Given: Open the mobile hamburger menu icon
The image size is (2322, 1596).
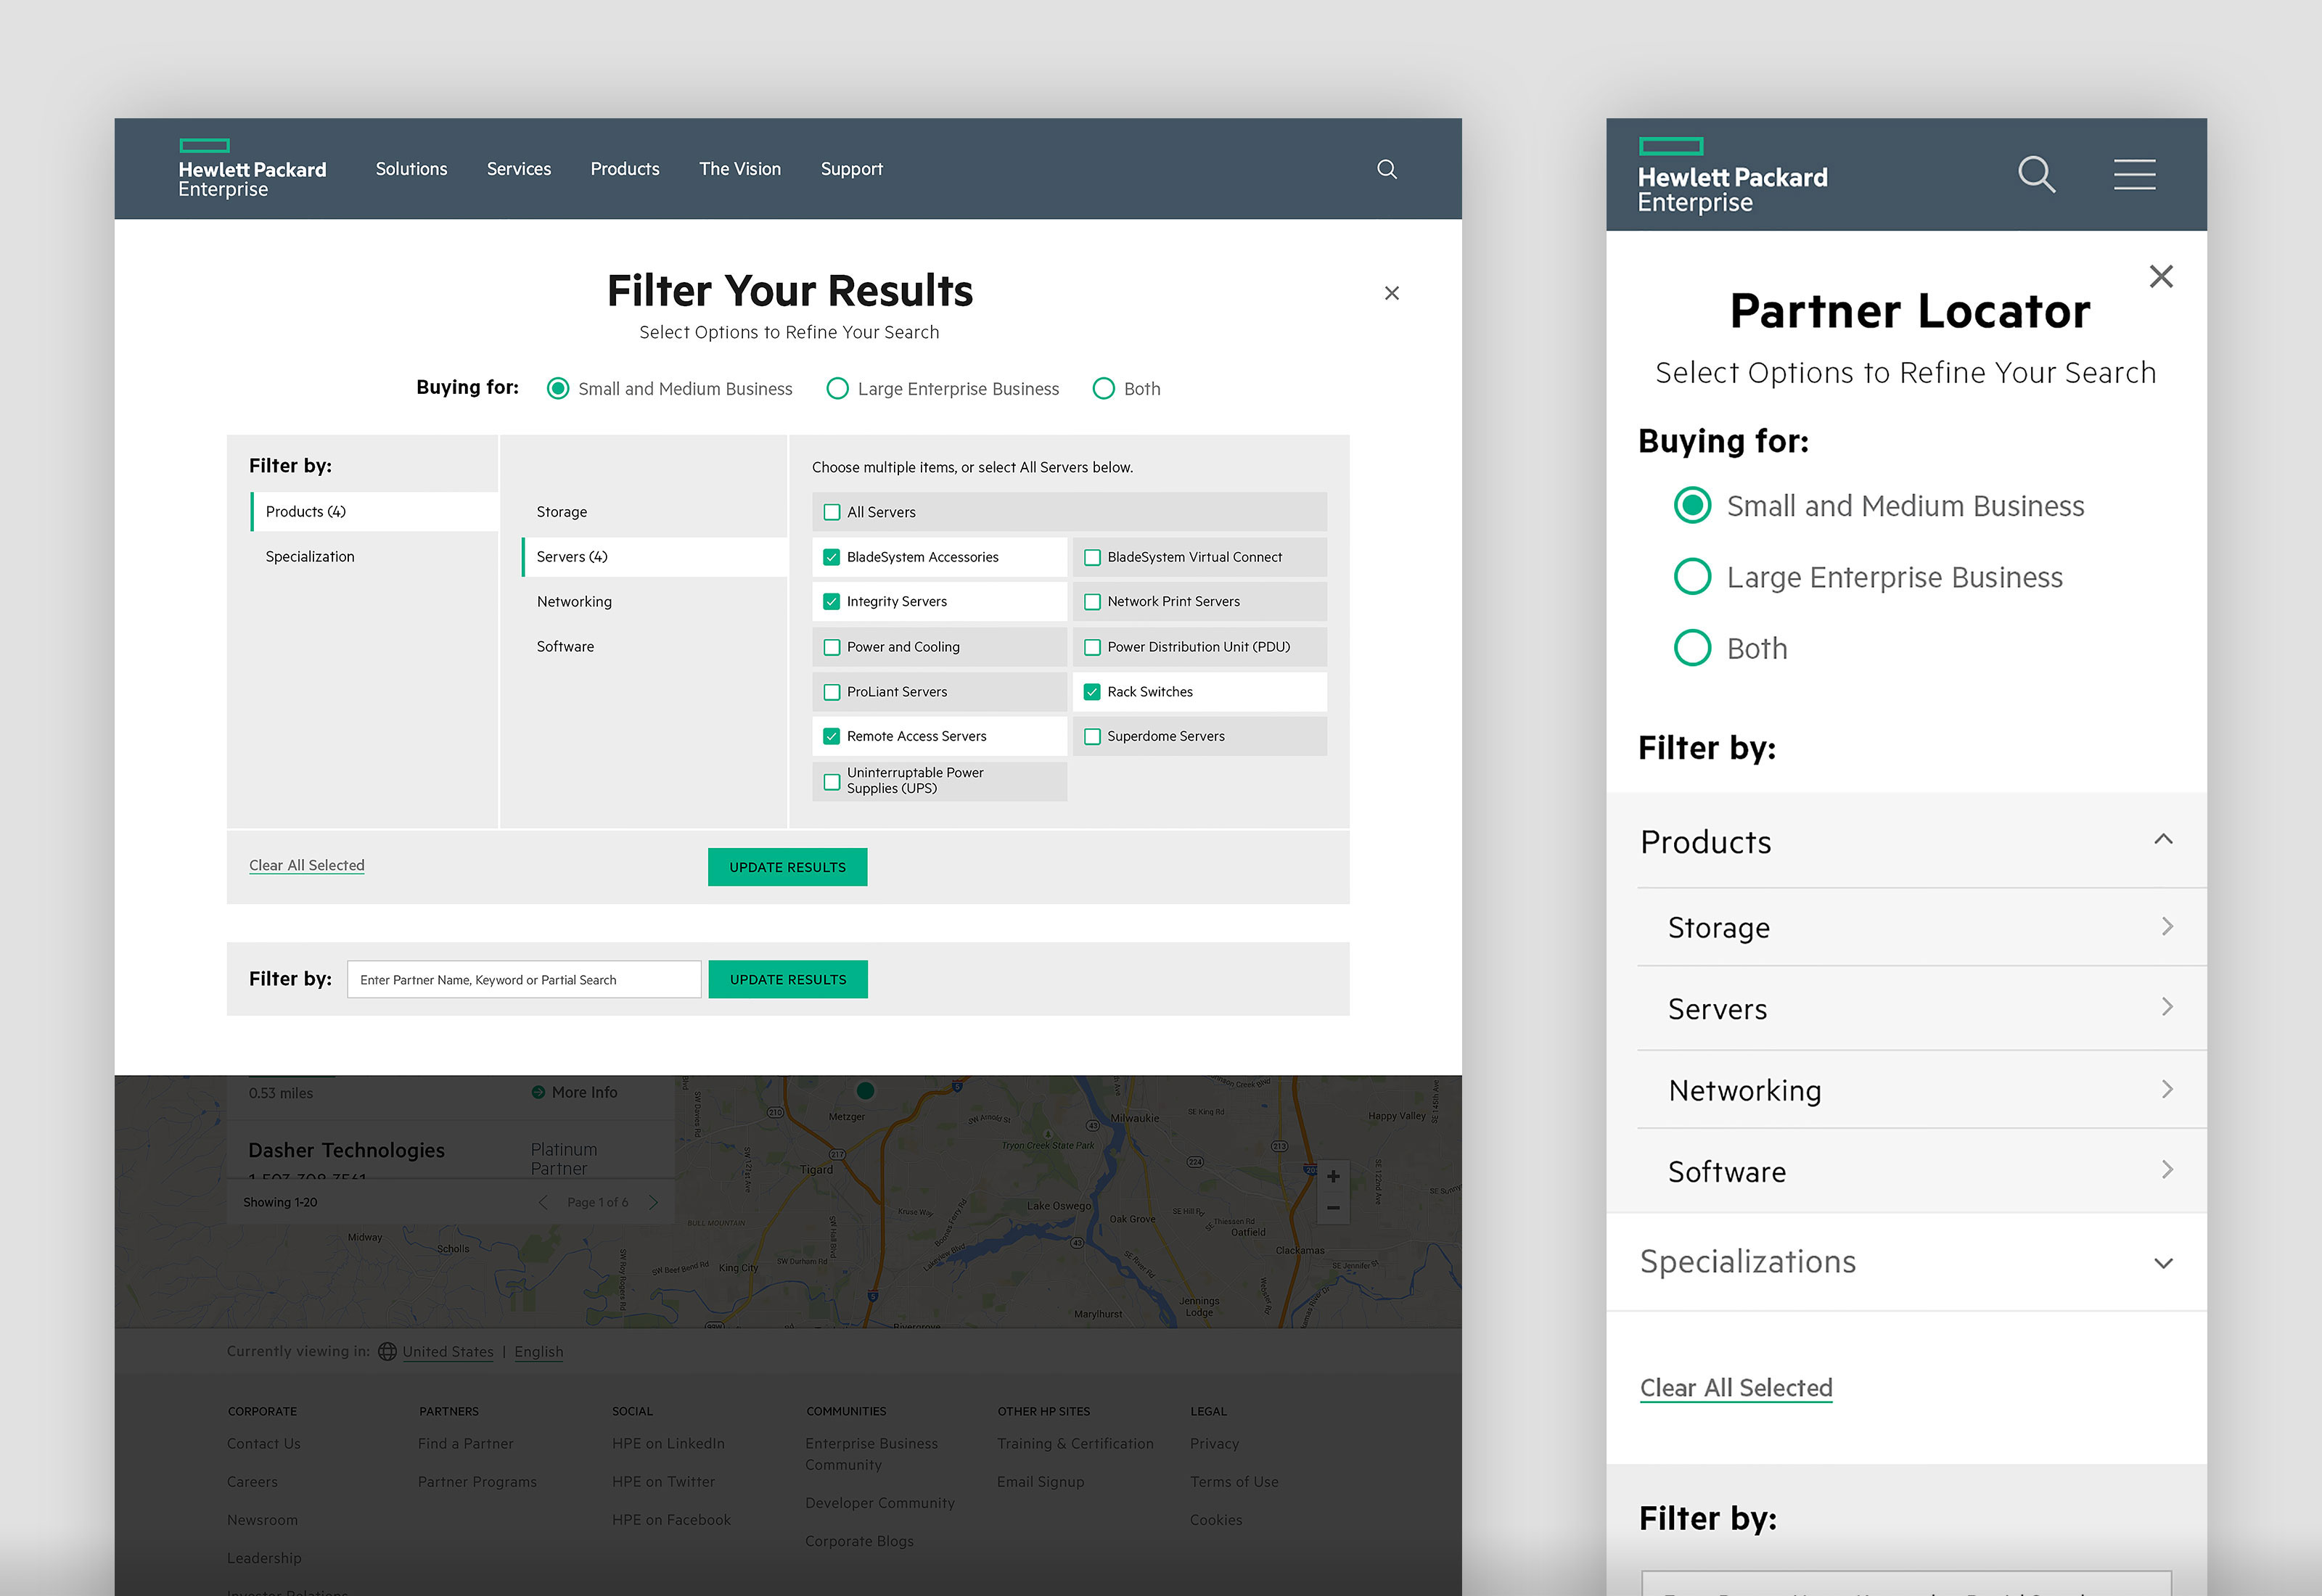Looking at the screenshot, I should tap(2134, 174).
